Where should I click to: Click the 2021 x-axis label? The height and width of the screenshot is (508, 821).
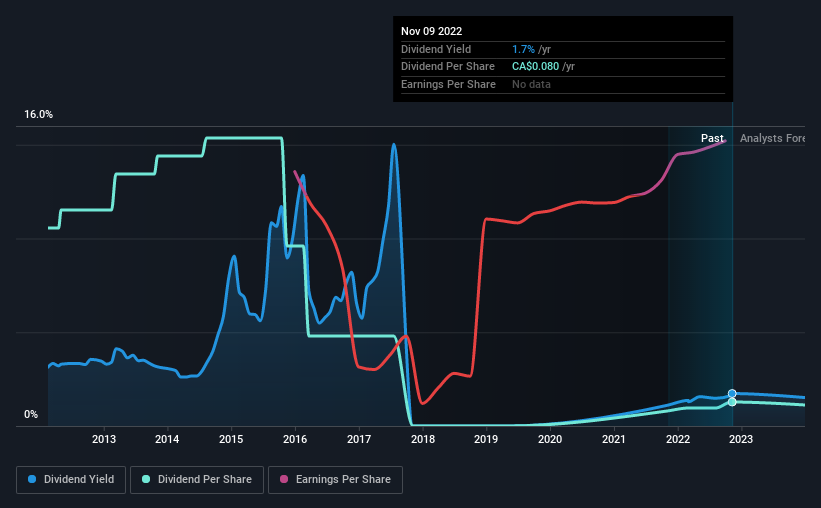614,439
